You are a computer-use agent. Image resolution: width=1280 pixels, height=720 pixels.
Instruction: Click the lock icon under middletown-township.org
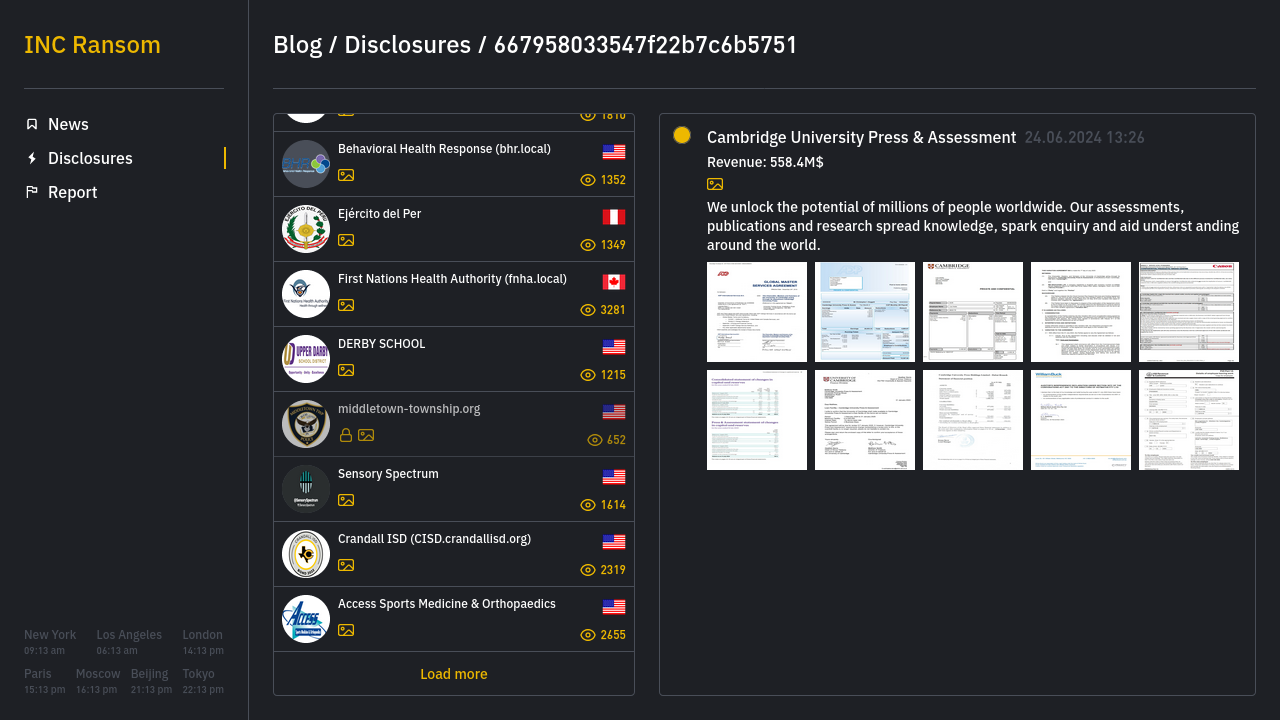[346, 435]
